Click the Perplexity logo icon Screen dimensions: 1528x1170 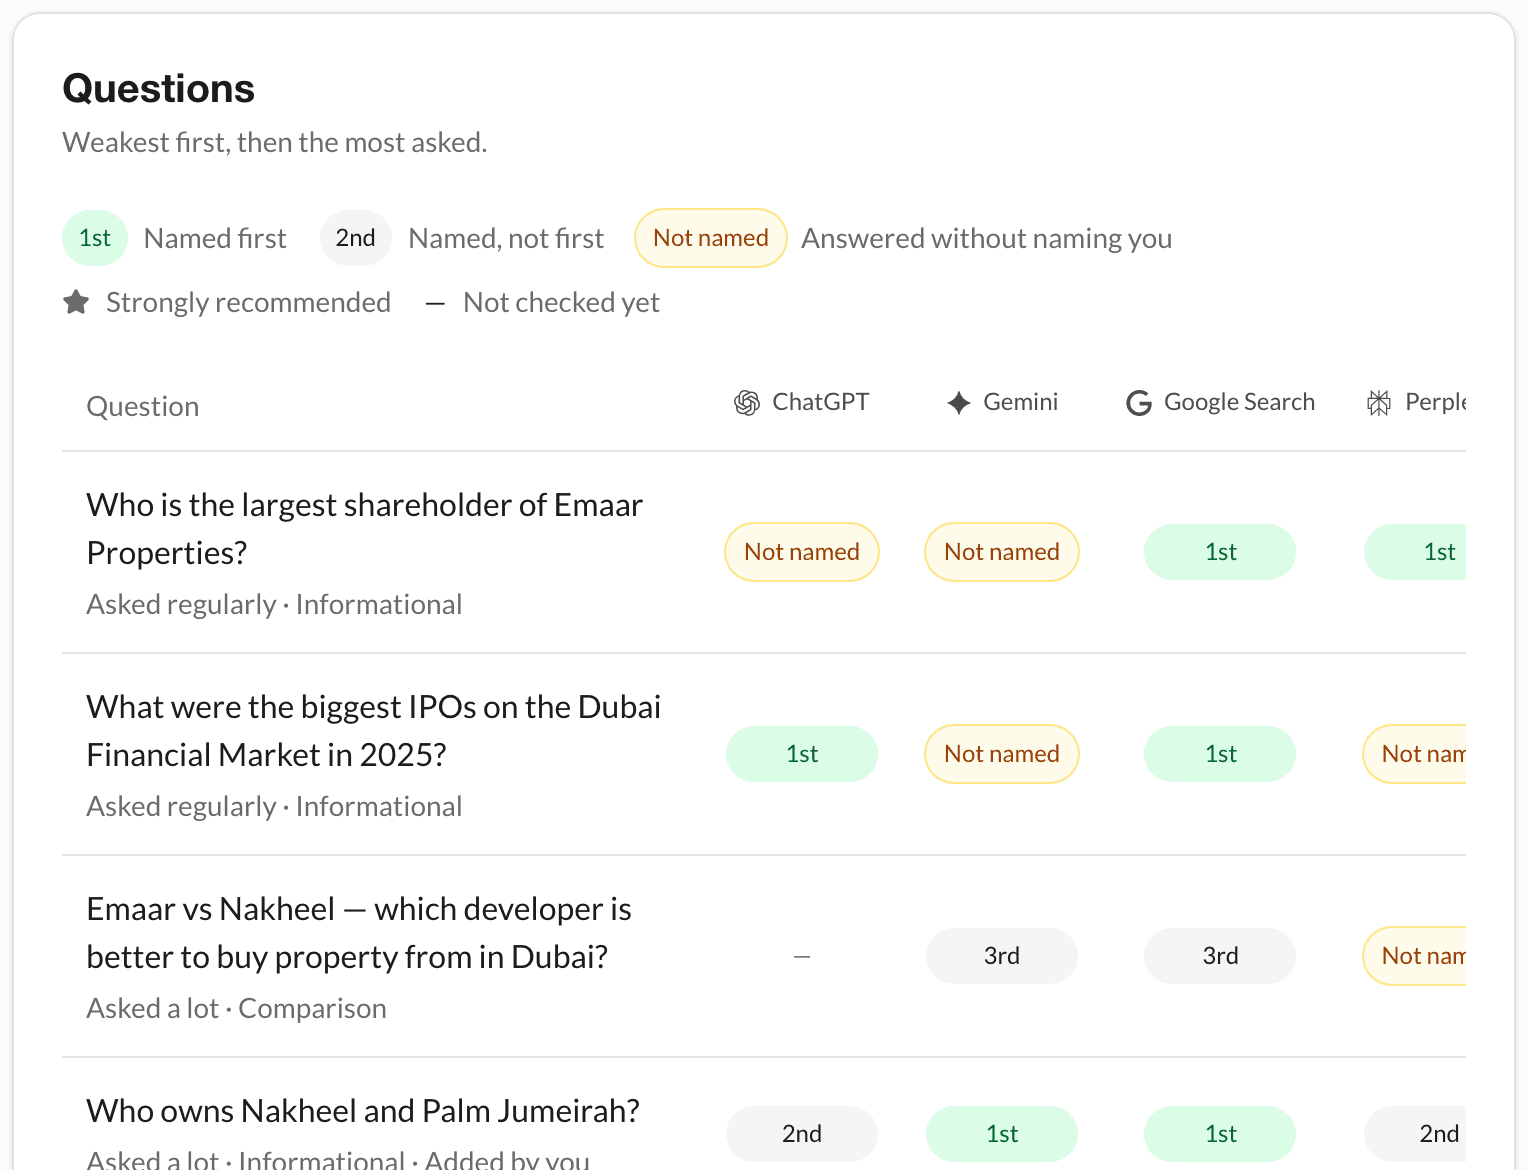click(1379, 403)
